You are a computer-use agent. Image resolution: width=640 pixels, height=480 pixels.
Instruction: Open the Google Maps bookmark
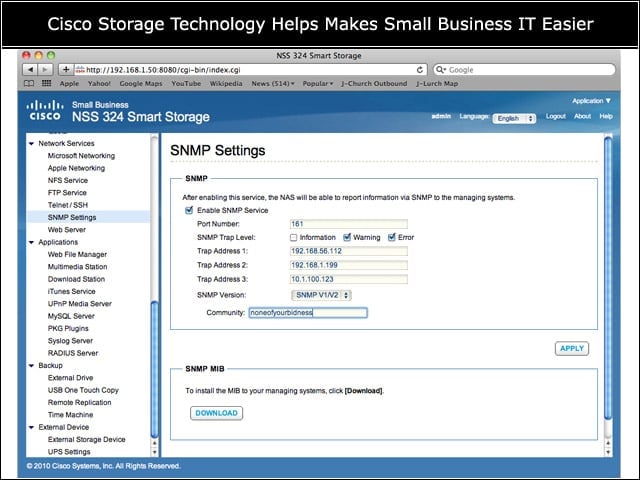(x=141, y=83)
